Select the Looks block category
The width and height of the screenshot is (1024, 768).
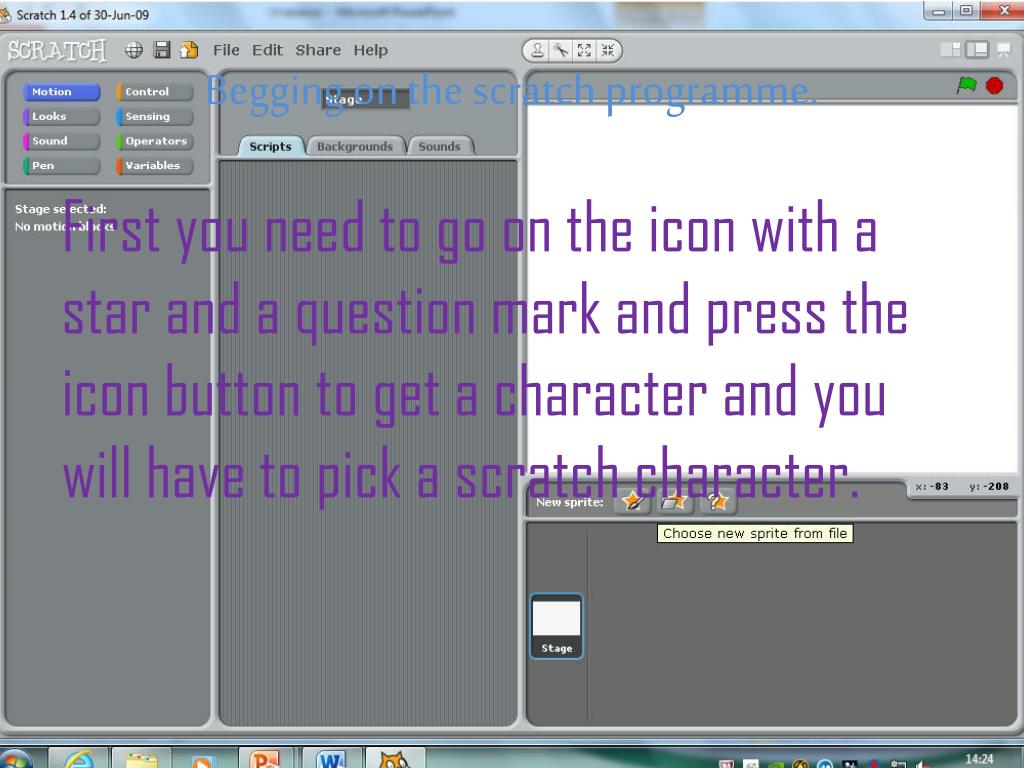pyautogui.click(x=61, y=116)
